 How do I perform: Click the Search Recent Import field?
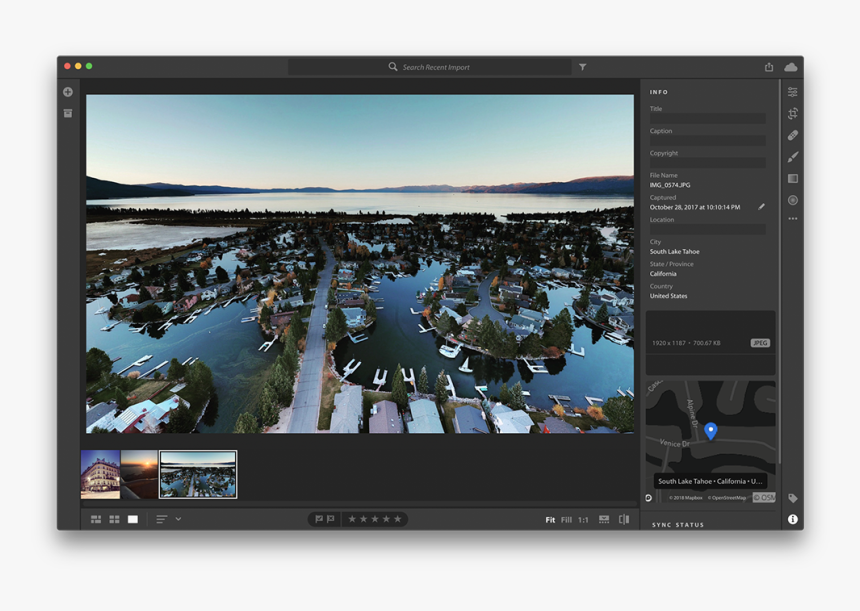click(429, 67)
